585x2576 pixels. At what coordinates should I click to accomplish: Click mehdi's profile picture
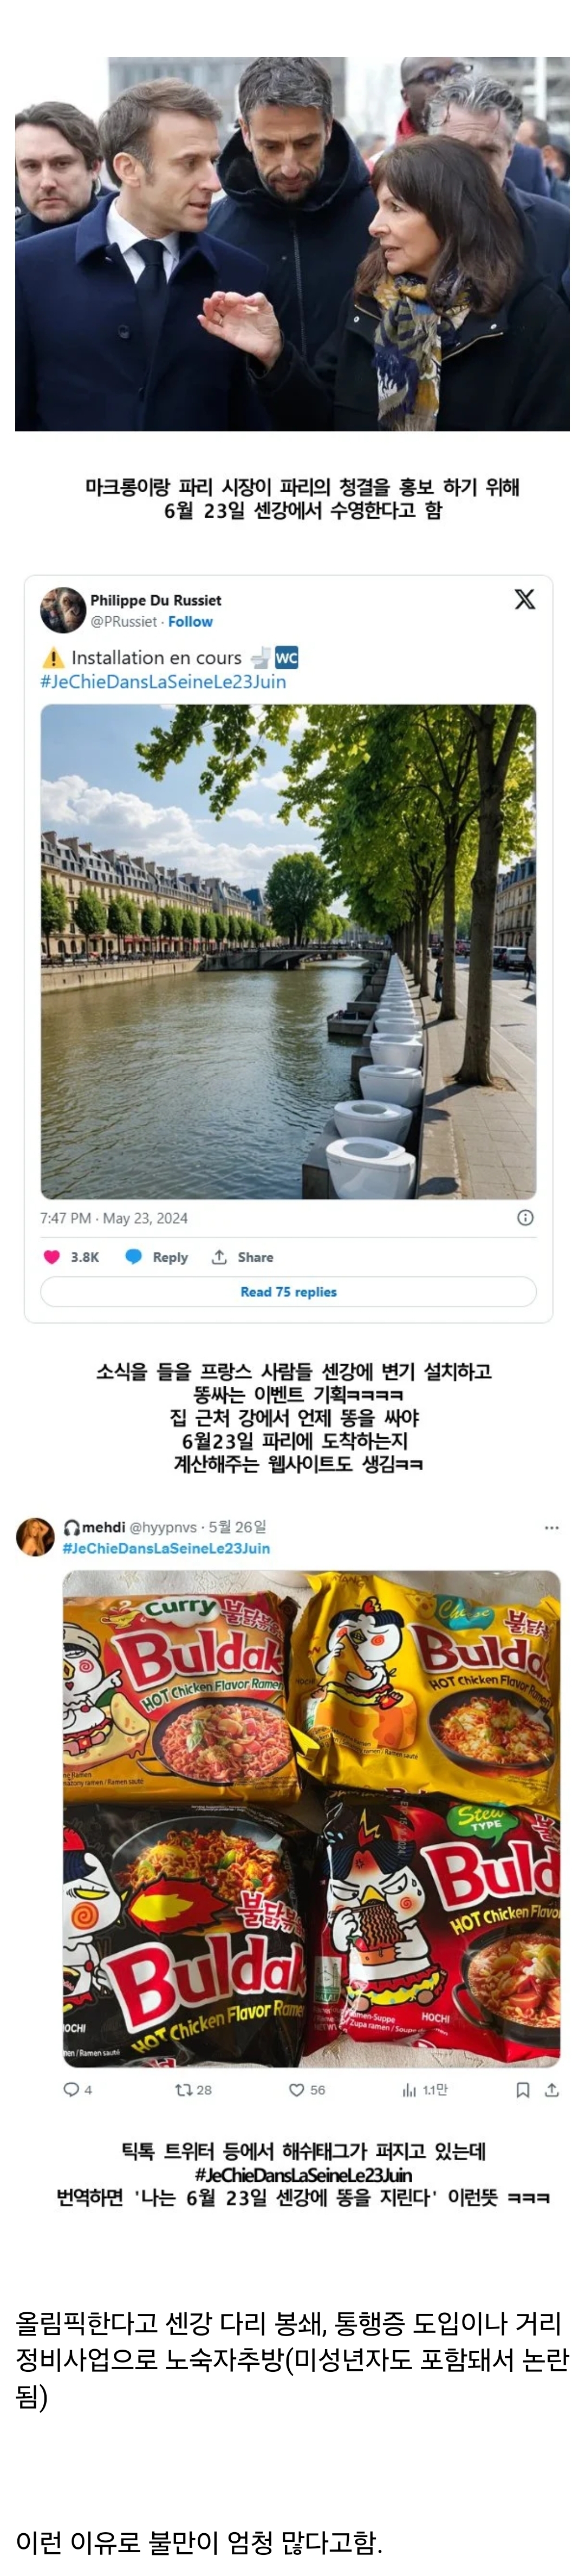pos(35,1536)
